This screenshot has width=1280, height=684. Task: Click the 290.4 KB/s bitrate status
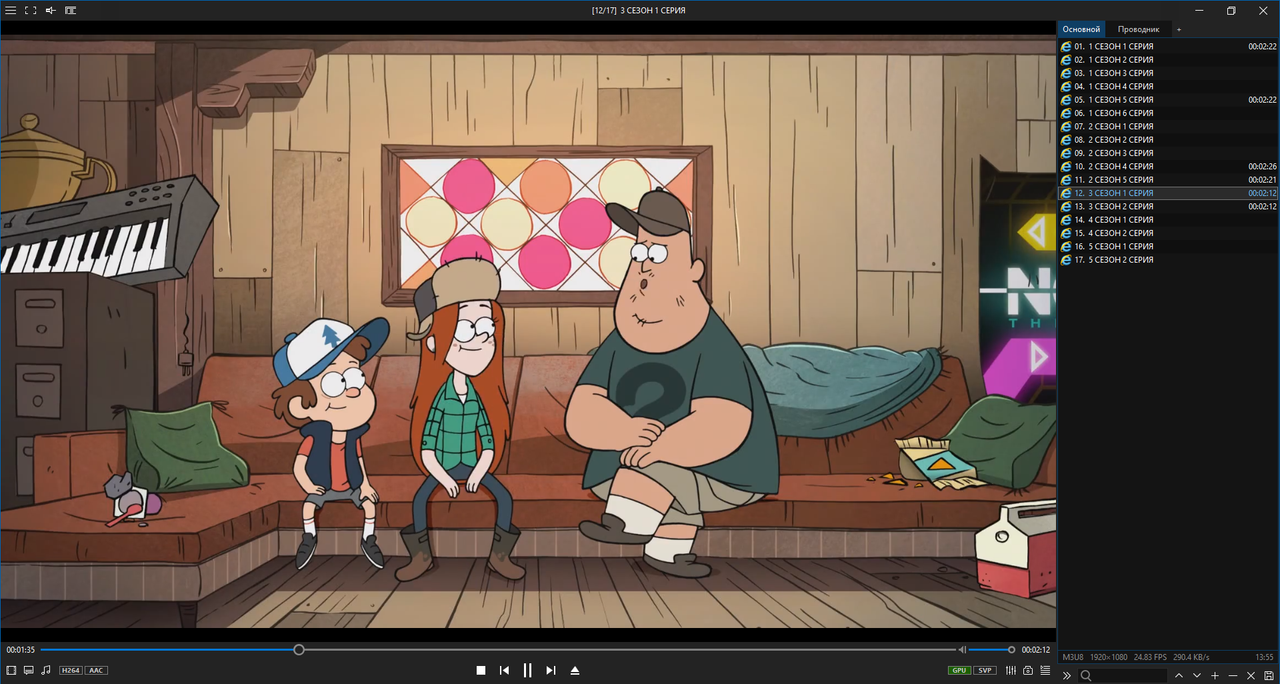(1191, 657)
